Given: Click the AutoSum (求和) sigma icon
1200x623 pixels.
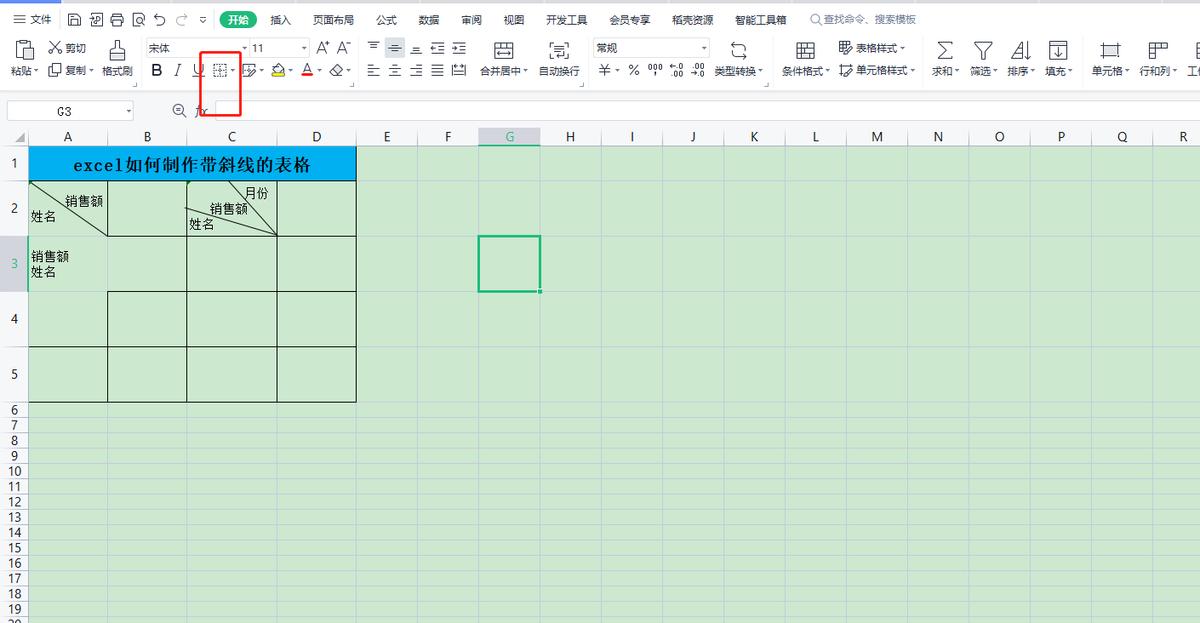Looking at the screenshot, I should 943,50.
